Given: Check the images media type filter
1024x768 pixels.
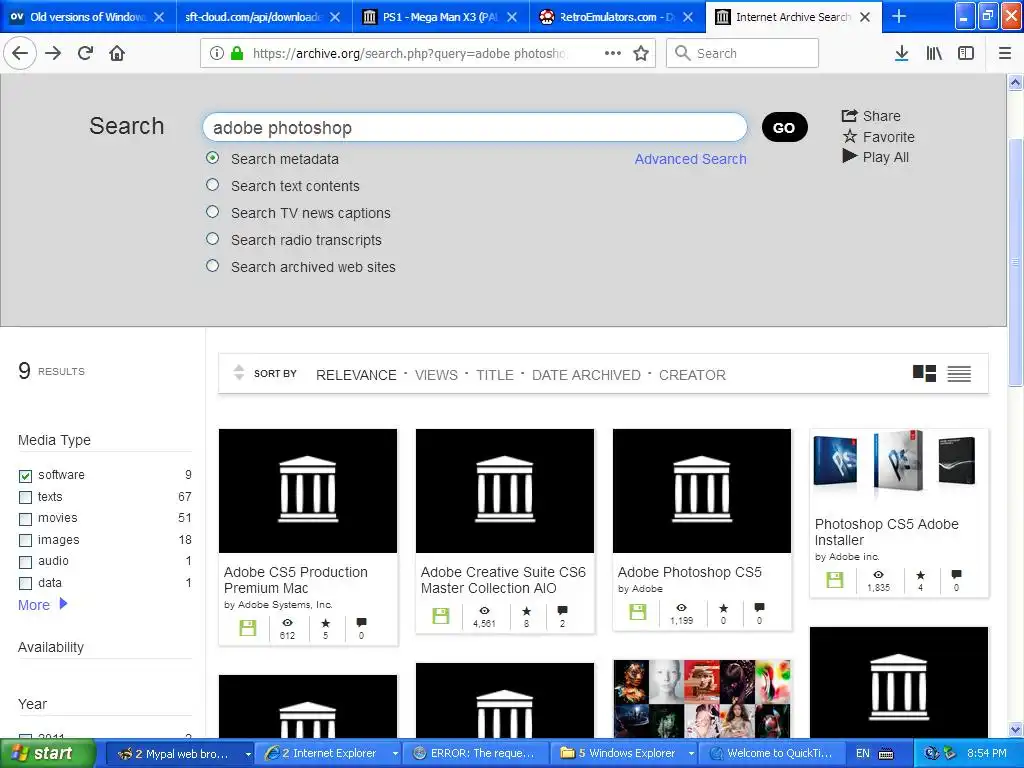Looking at the screenshot, I should (25, 541).
